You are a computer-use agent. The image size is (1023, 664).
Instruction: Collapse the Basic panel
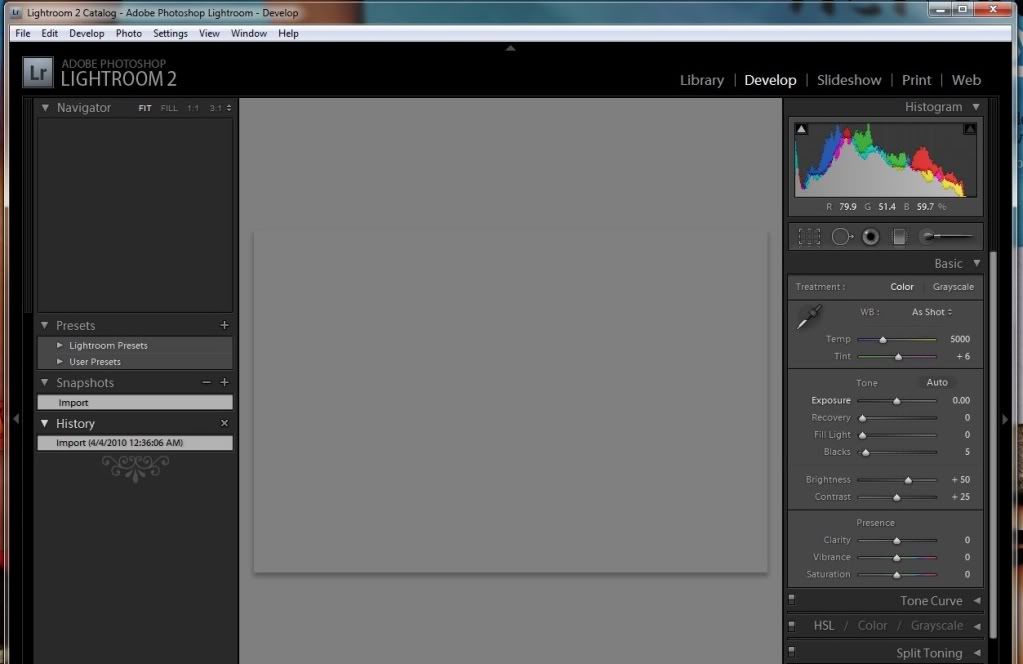coord(977,263)
